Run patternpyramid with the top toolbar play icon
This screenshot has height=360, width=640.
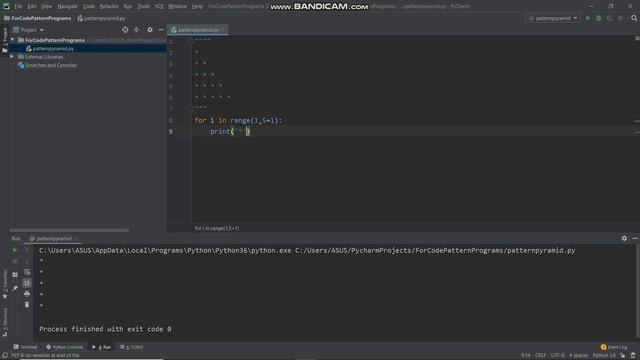coord(588,18)
